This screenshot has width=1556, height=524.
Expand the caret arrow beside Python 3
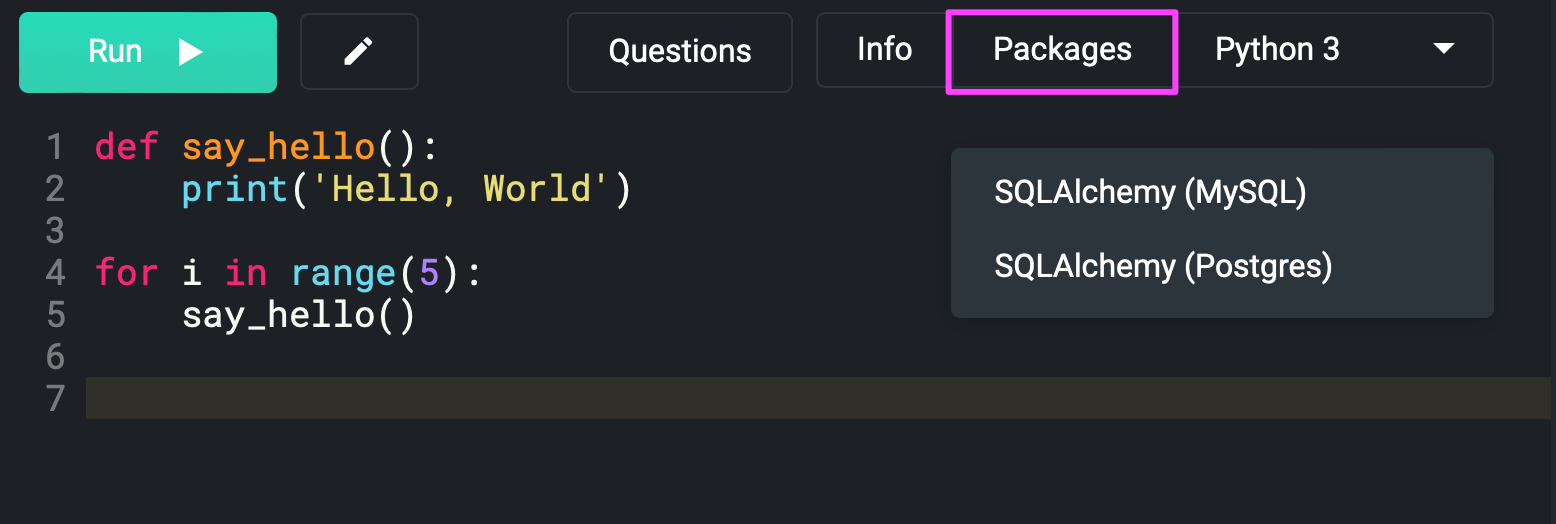coord(1443,49)
